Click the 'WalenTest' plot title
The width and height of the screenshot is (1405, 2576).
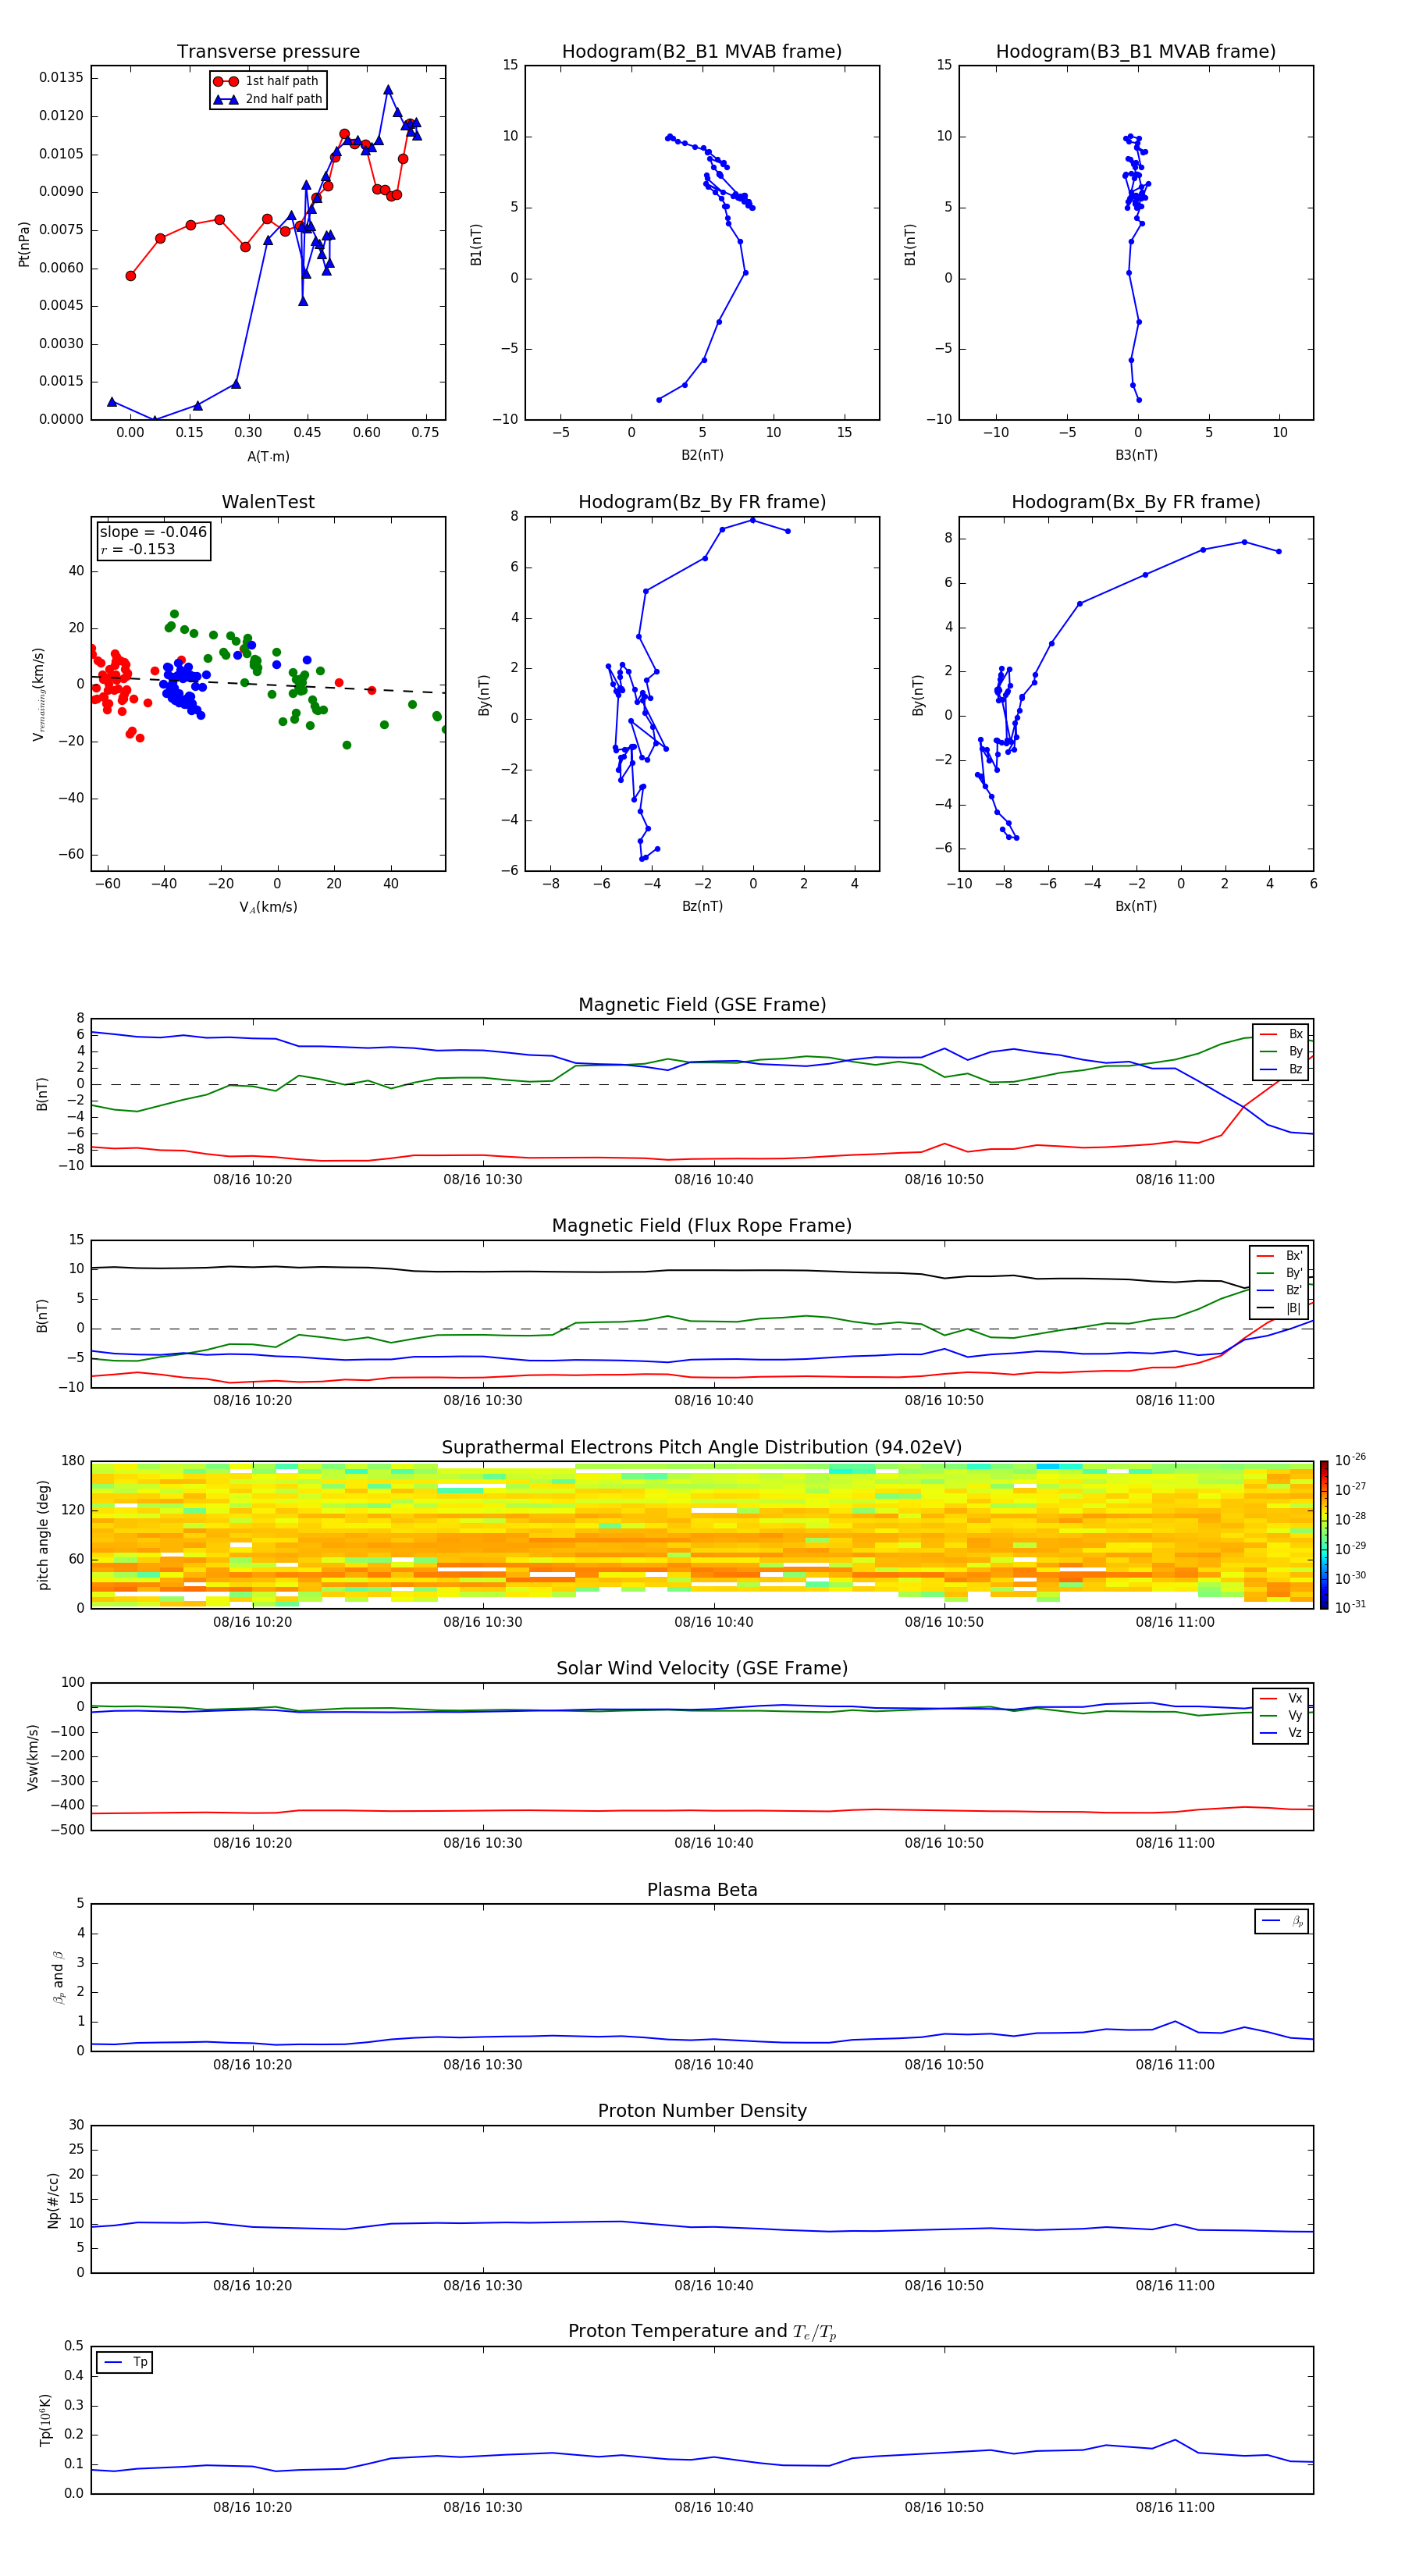[268, 502]
